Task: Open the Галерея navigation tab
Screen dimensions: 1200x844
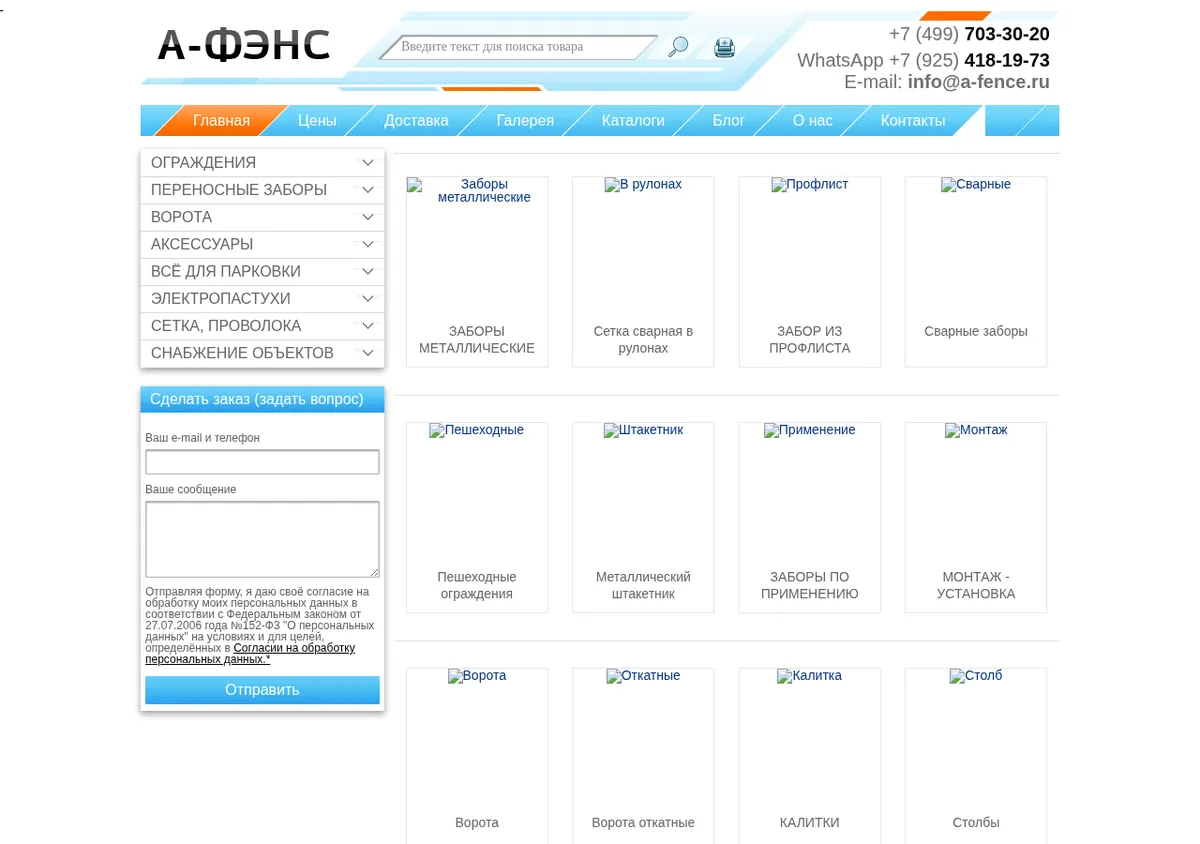Action: pyautogui.click(x=525, y=121)
